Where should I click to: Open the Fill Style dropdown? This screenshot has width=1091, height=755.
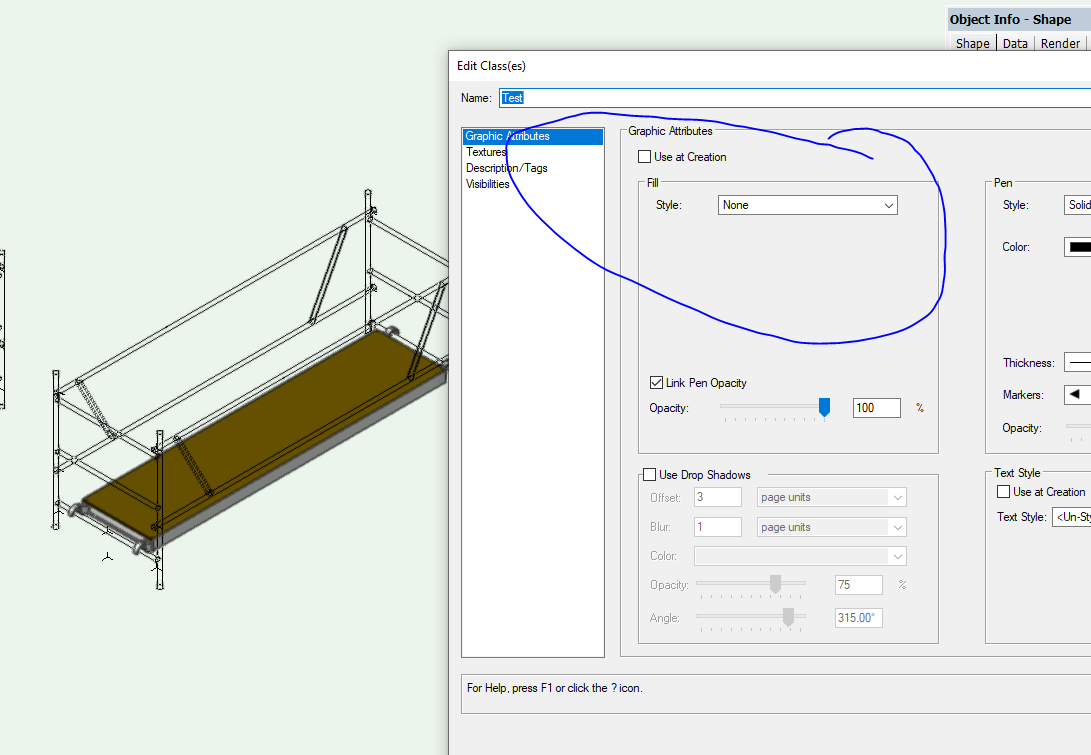point(807,205)
